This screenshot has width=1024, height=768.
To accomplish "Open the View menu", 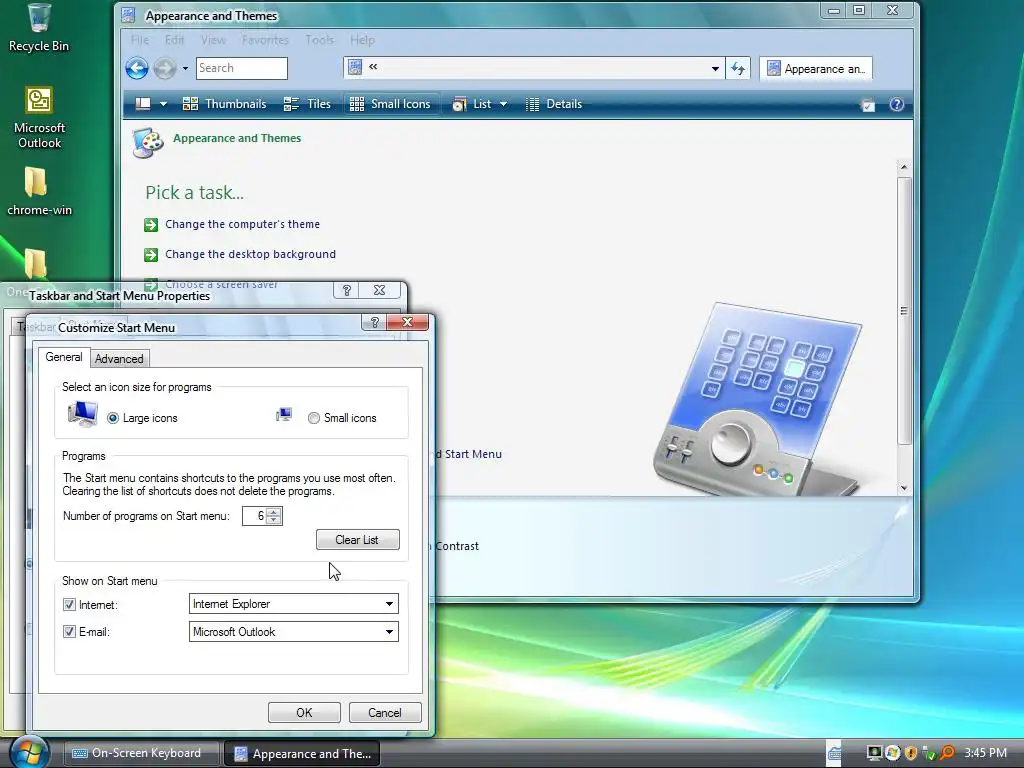I will coord(214,40).
